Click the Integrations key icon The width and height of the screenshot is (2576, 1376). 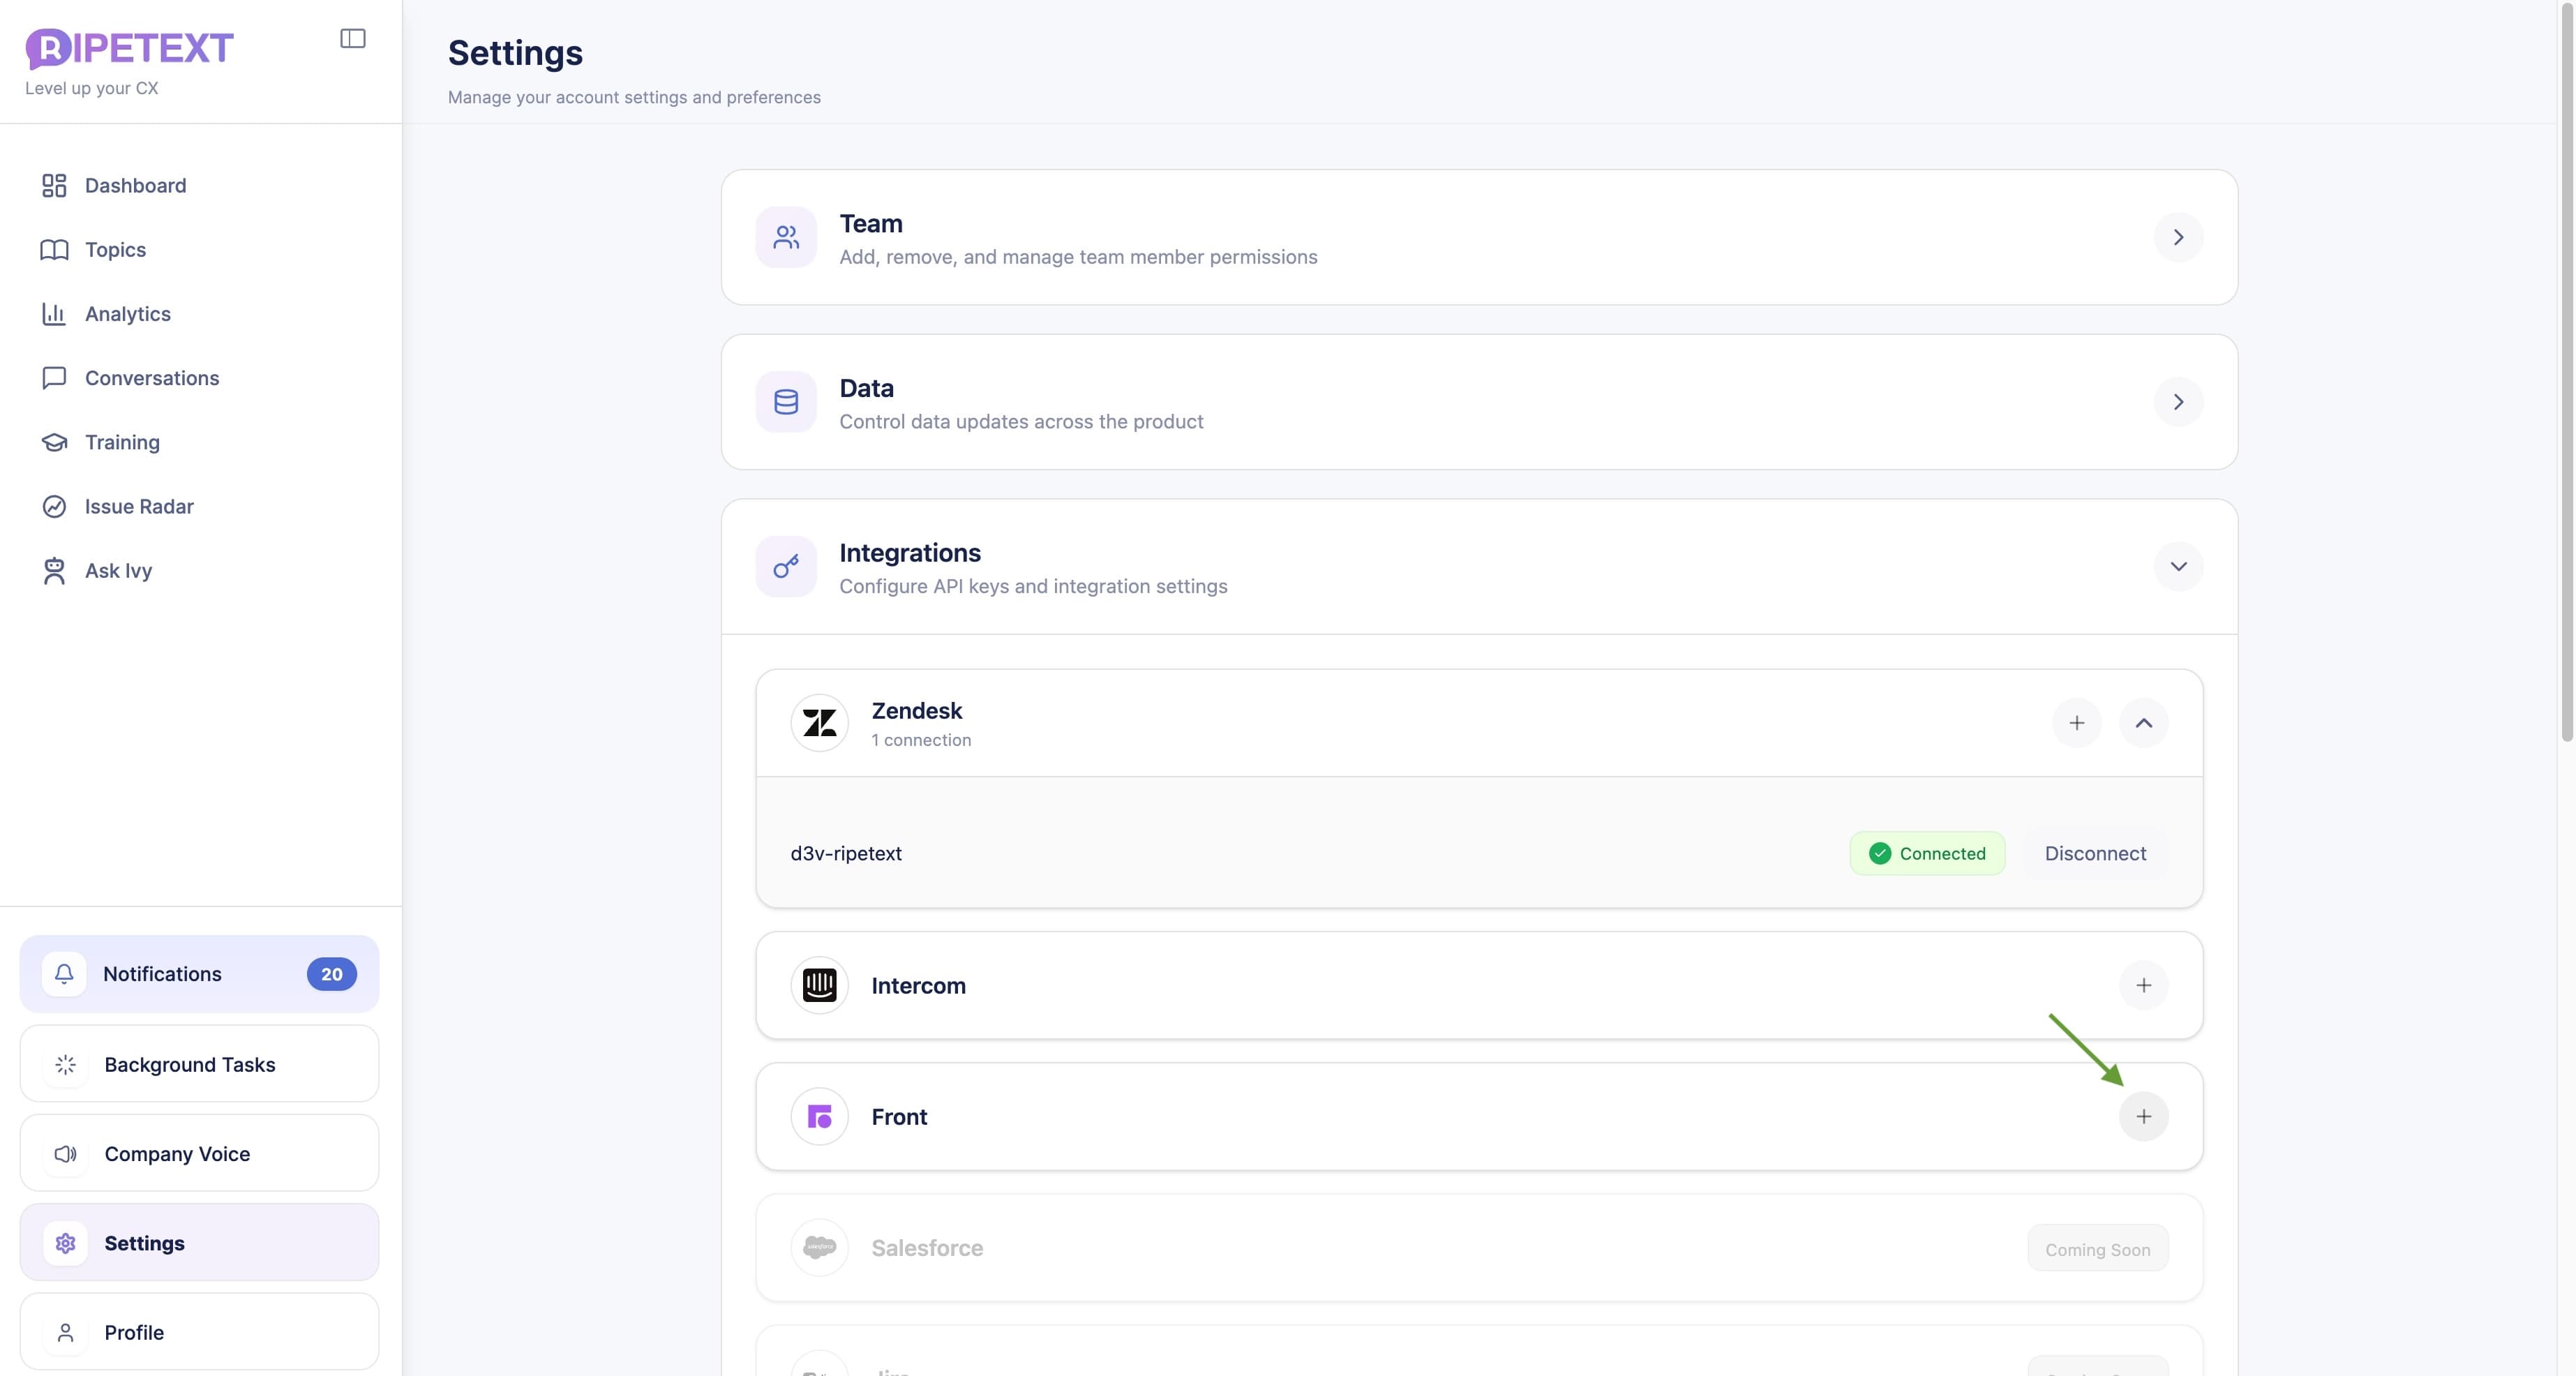coord(786,567)
